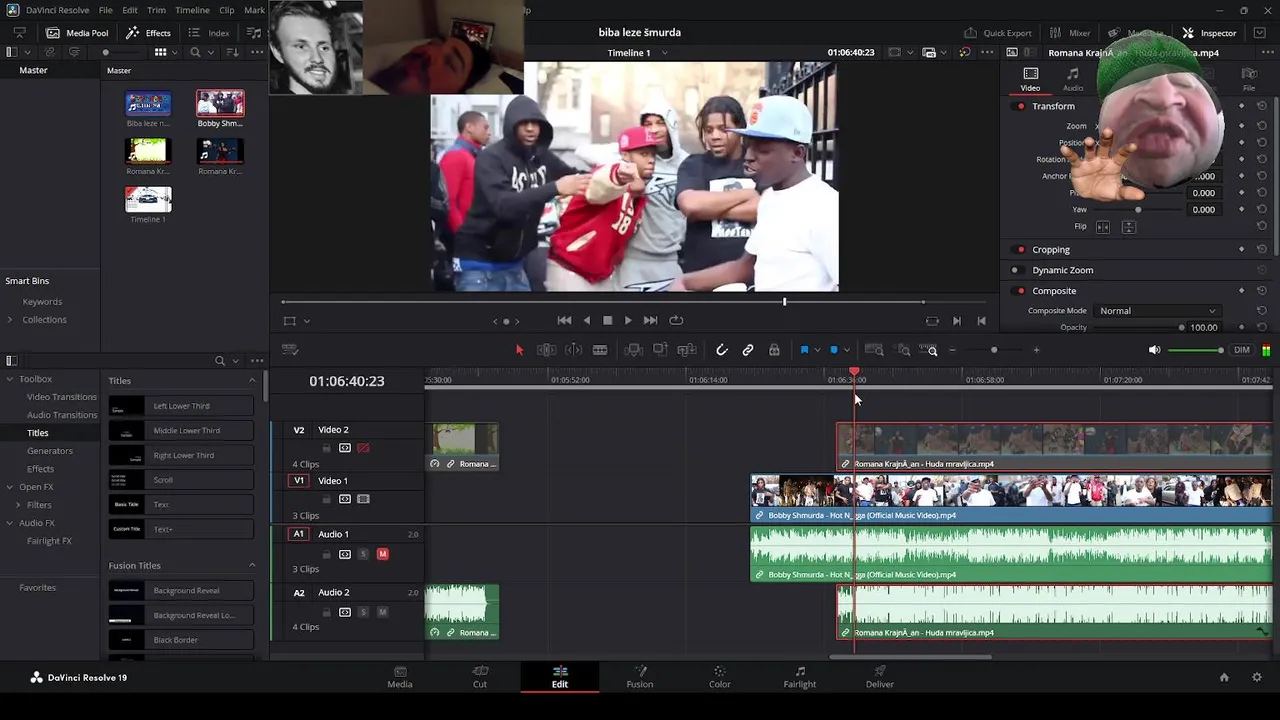Stop playback in the viewer
The image size is (1280, 720).
pyautogui.click(x=607, y=320)
